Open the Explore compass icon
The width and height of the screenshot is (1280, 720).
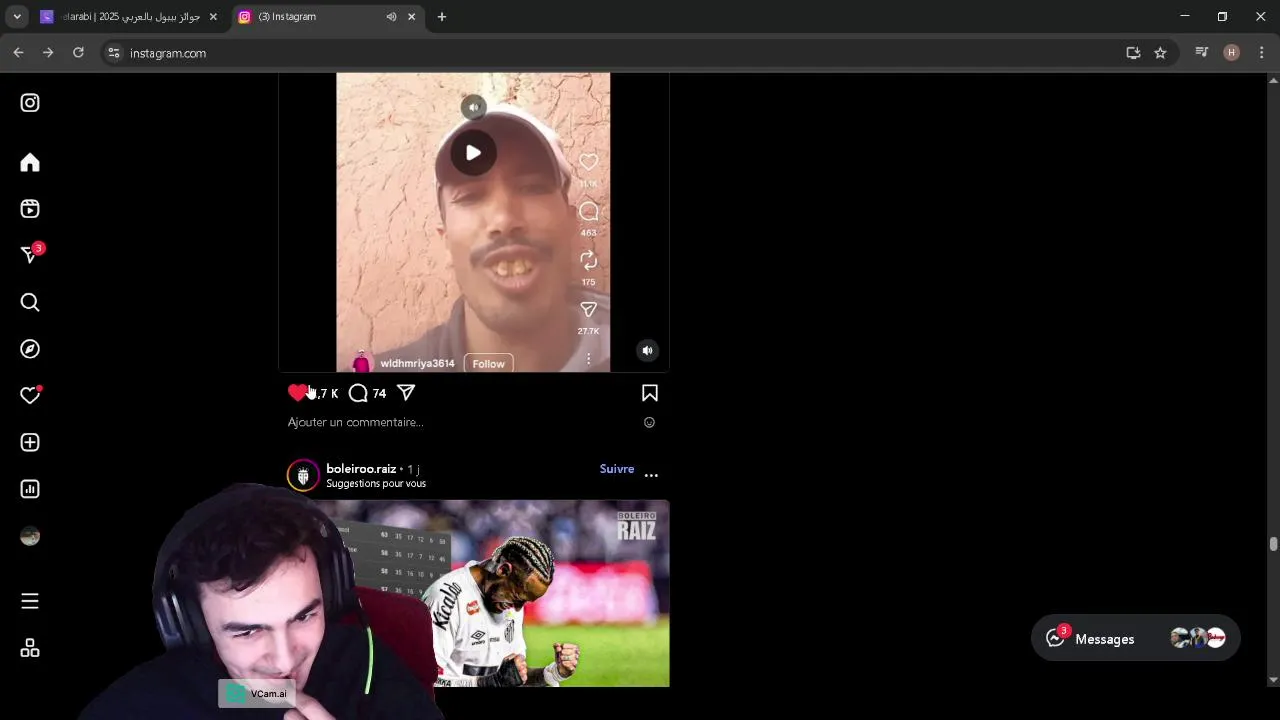click(30, 349)
